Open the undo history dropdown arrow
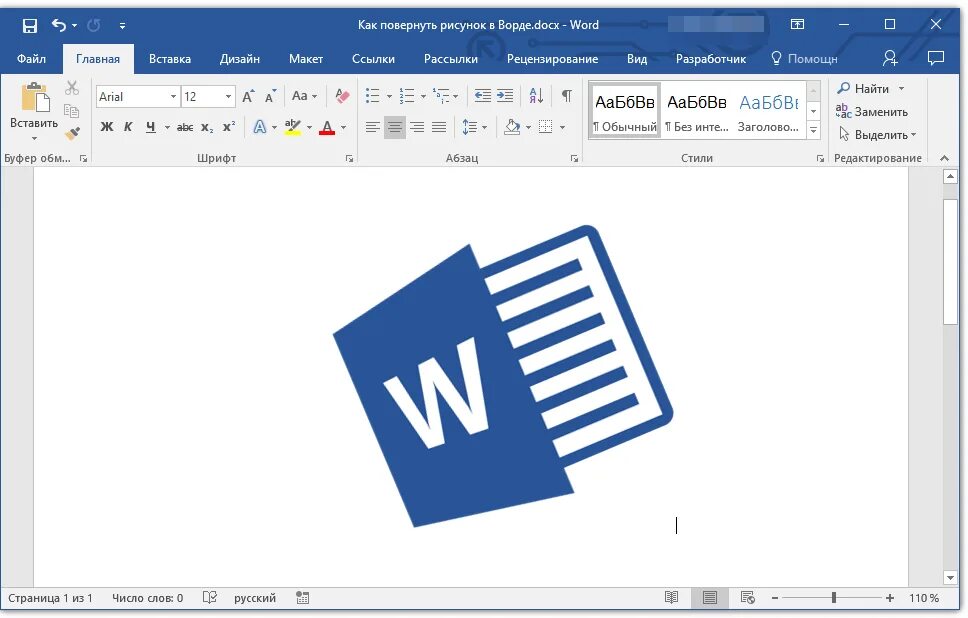 [75, 25]
